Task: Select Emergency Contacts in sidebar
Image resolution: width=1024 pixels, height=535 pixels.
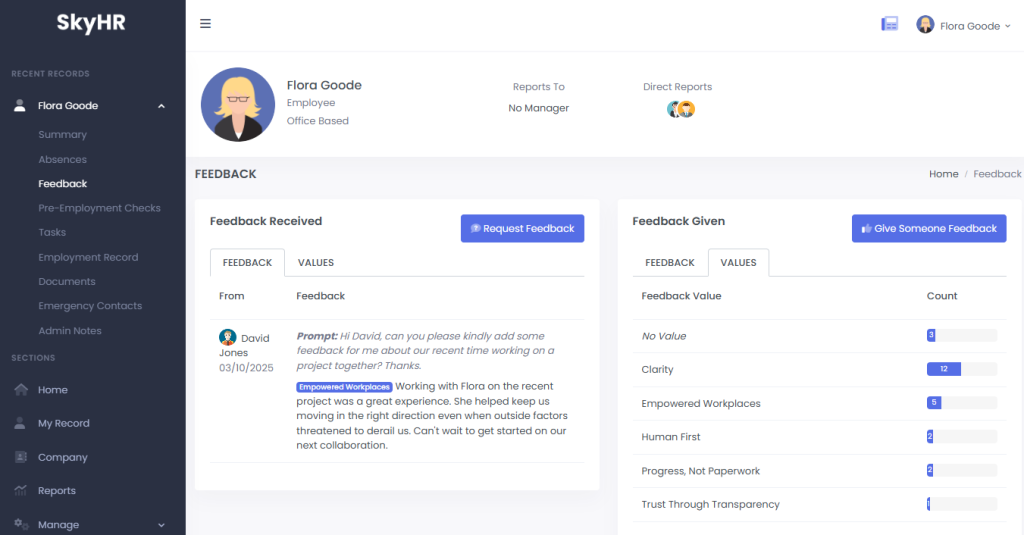Action: pos(90,306)
